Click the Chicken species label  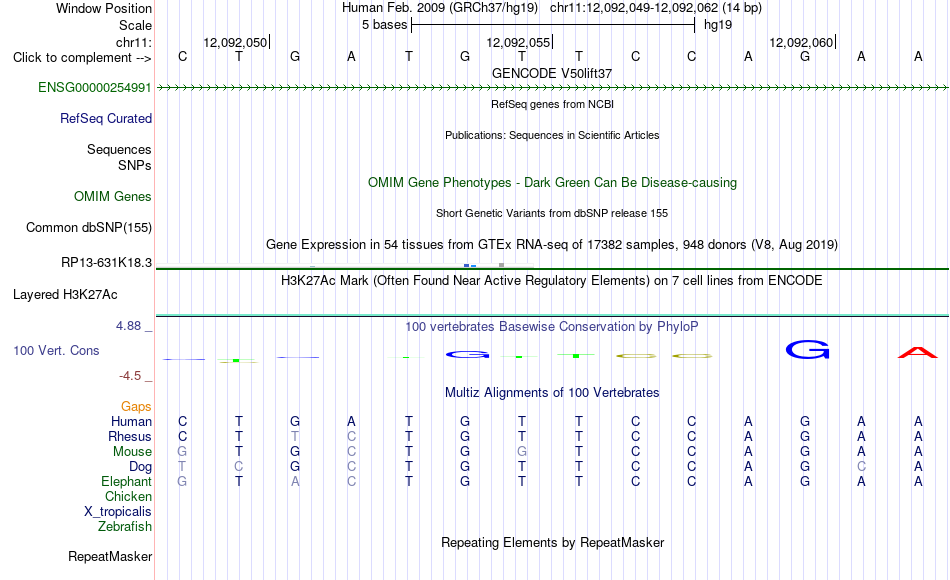tap(128, 496)
